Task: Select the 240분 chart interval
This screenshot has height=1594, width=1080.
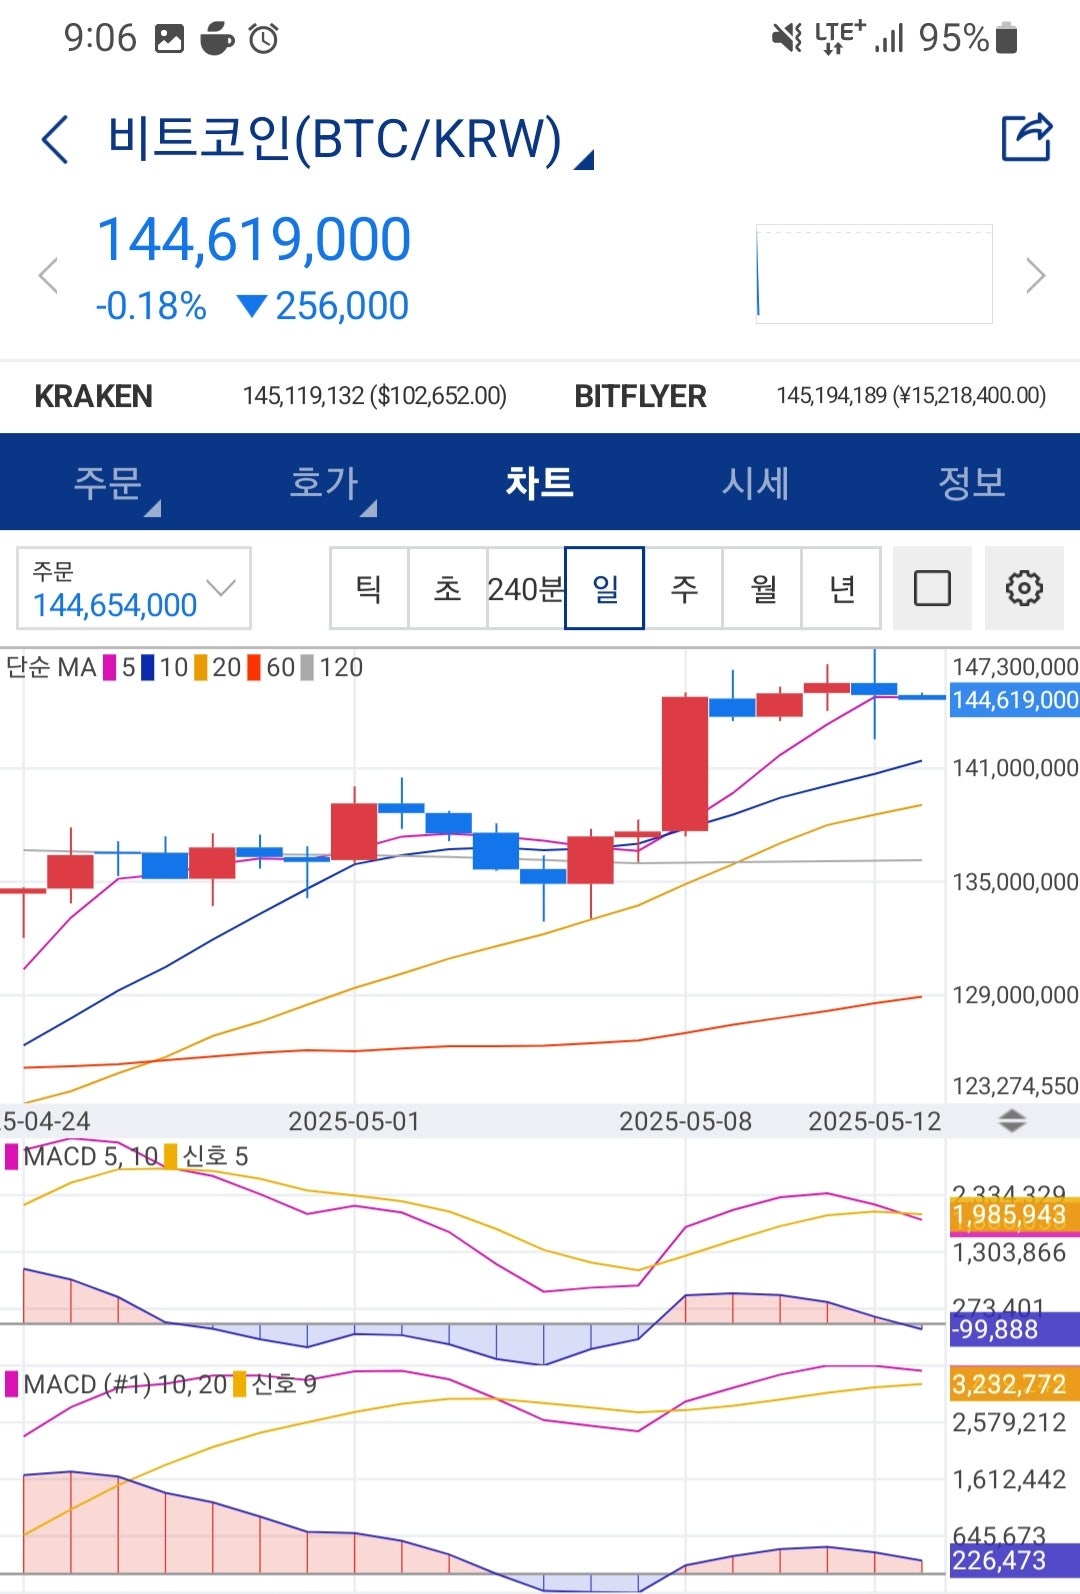Action: 526,588
